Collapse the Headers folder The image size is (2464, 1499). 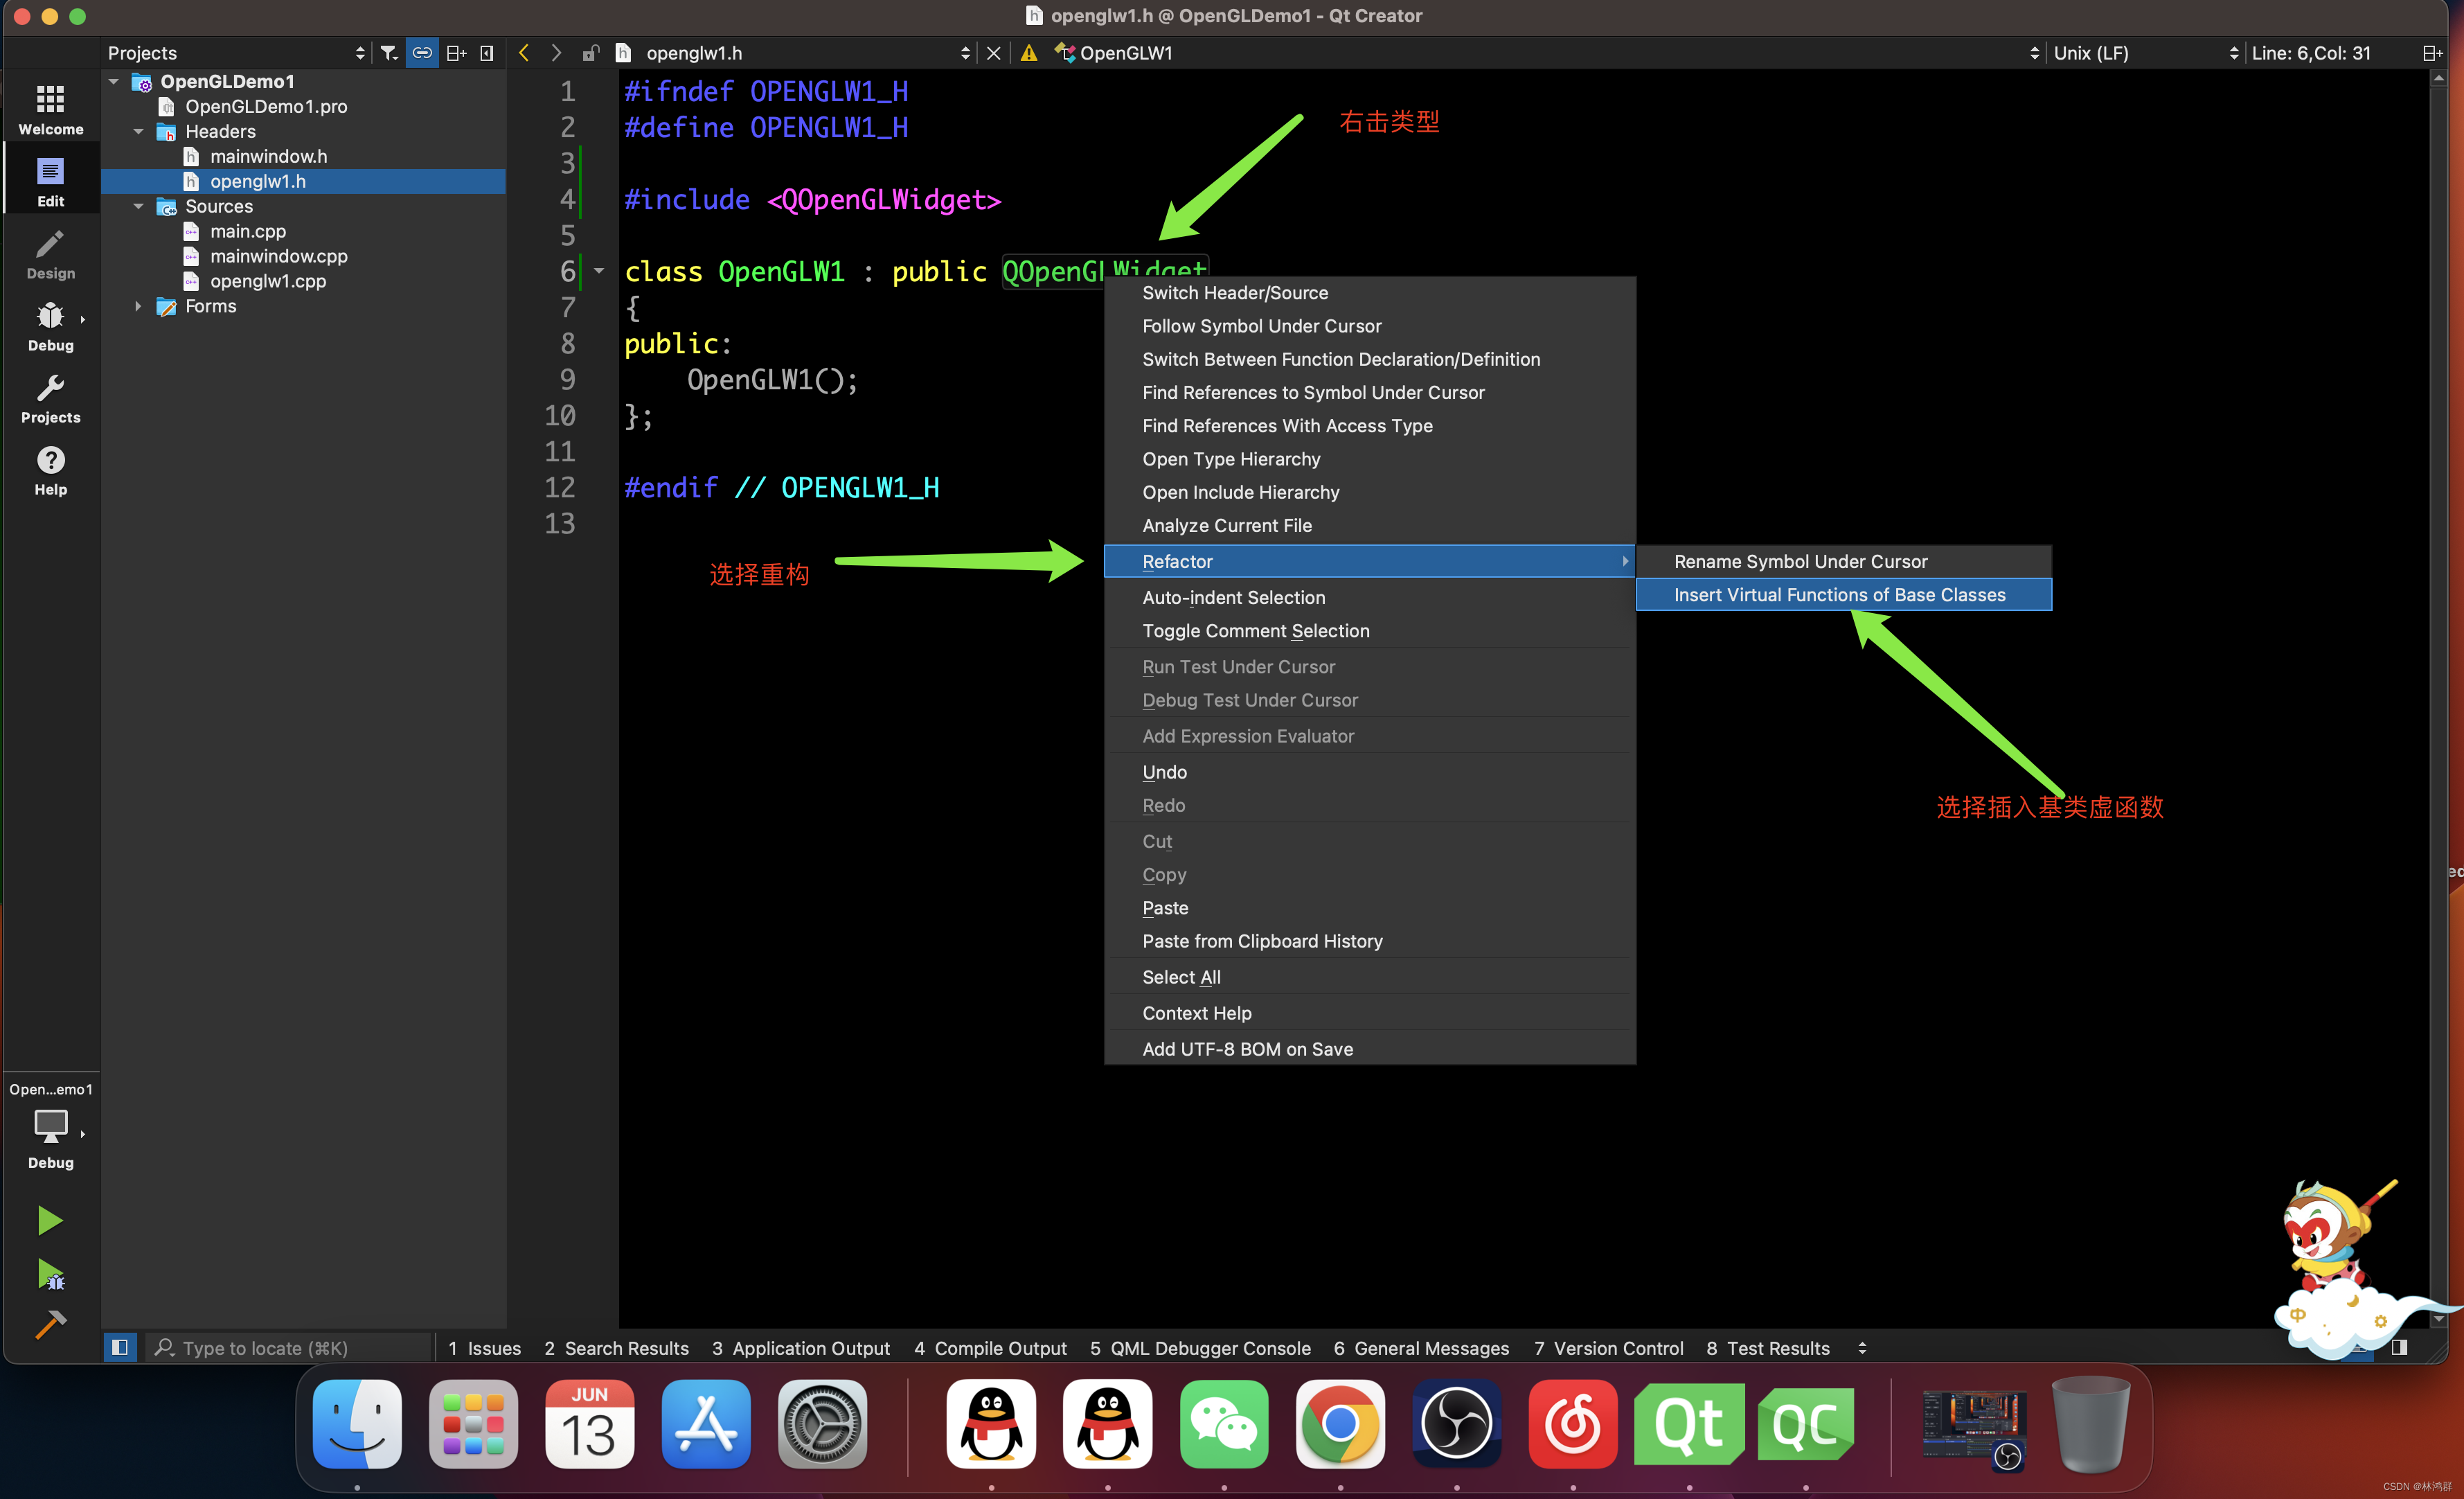139,131
